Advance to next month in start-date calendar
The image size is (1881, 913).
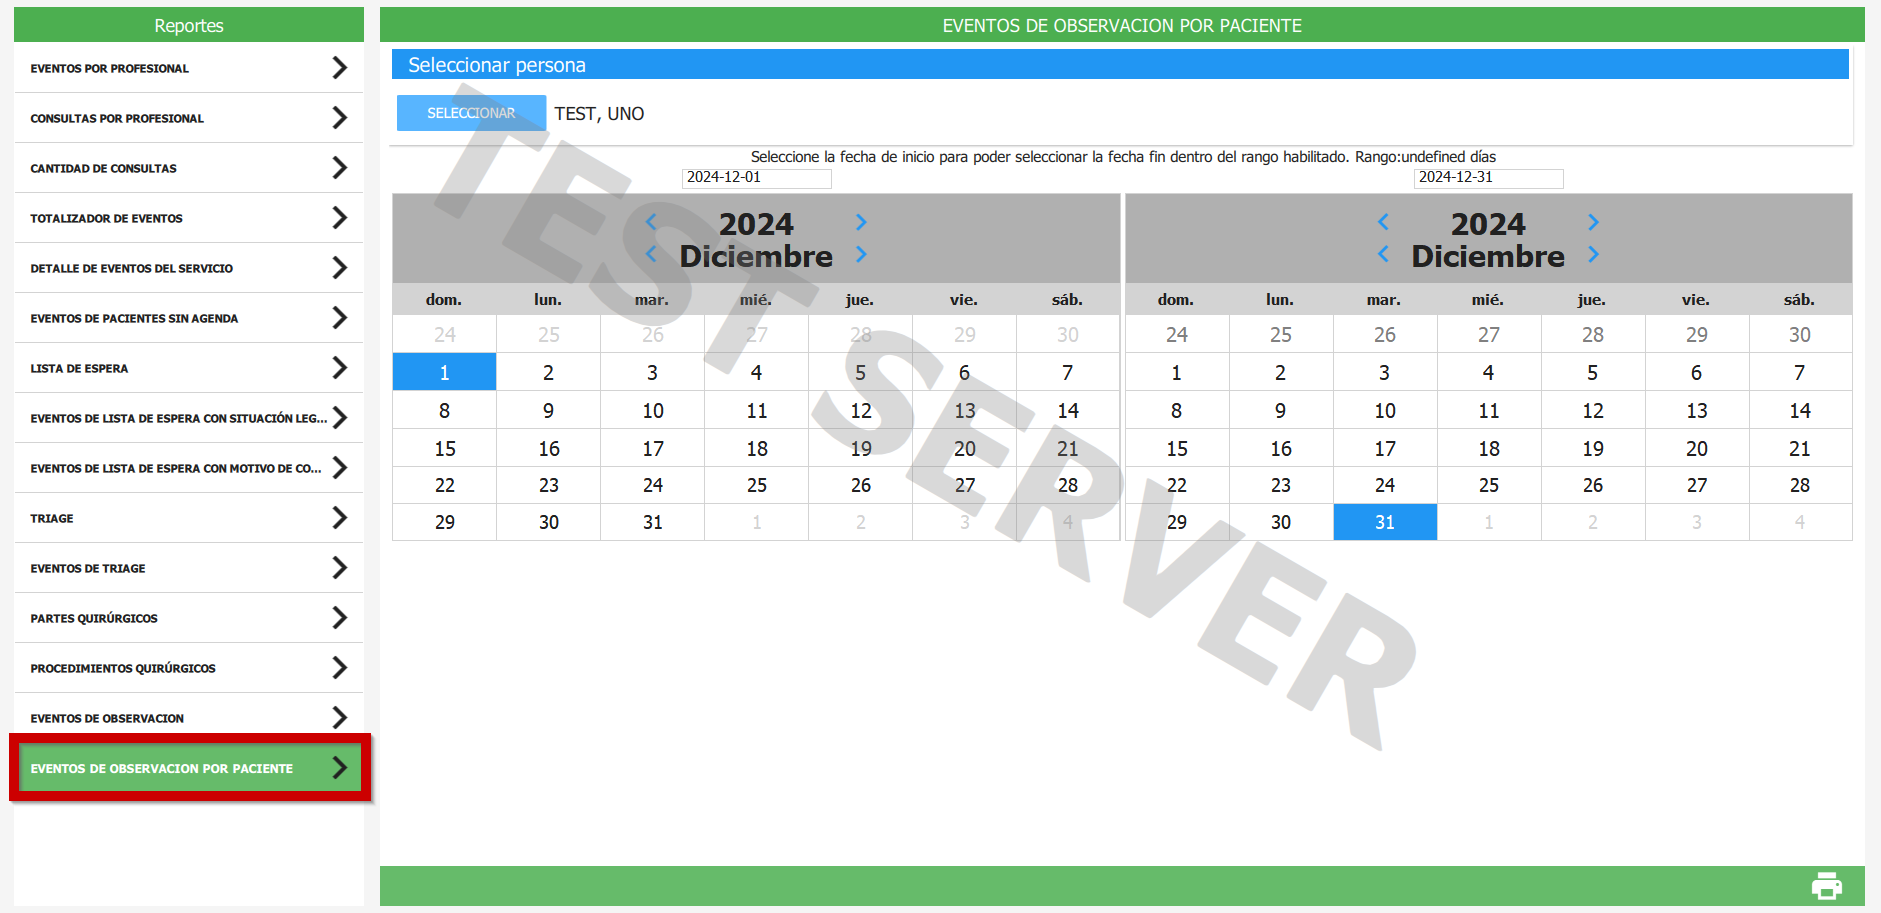(x=861, y=254)
